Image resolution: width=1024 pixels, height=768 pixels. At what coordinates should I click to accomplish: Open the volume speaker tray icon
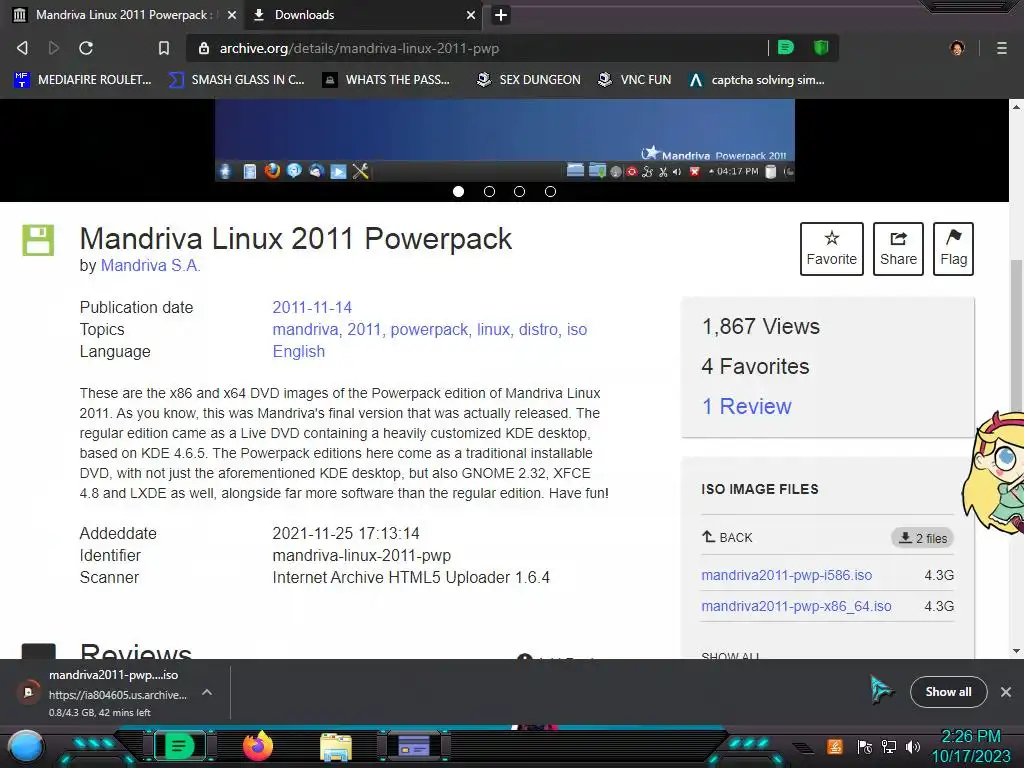[x=912, y=746]
